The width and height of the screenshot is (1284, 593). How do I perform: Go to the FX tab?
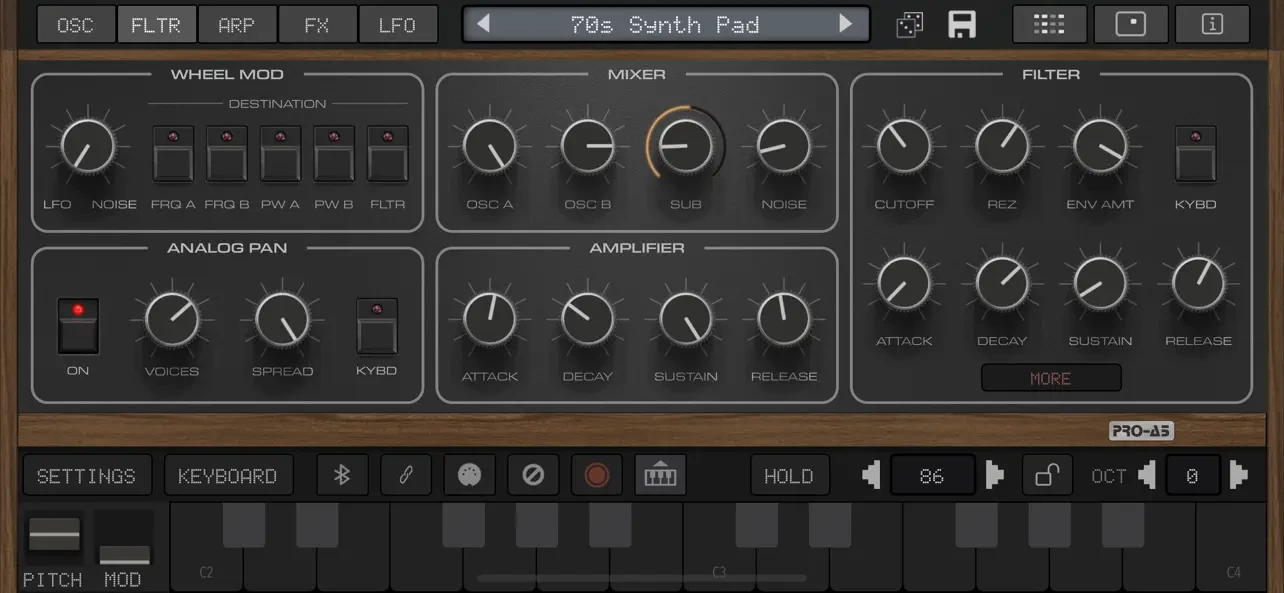(x=317, y=25)
